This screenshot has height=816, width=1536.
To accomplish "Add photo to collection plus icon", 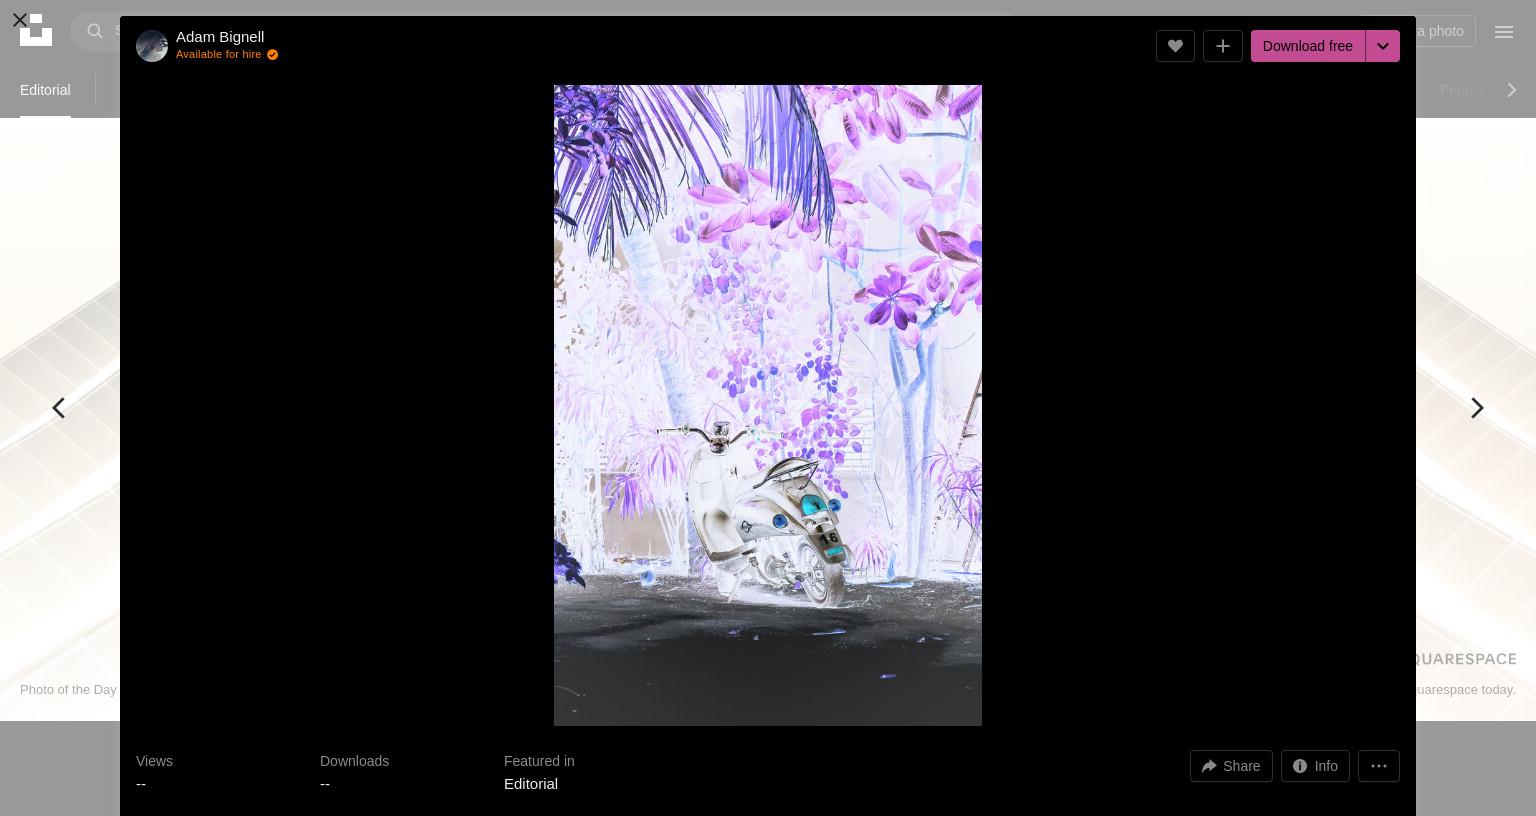I will pyautogui.click(x=1223, y=46).
